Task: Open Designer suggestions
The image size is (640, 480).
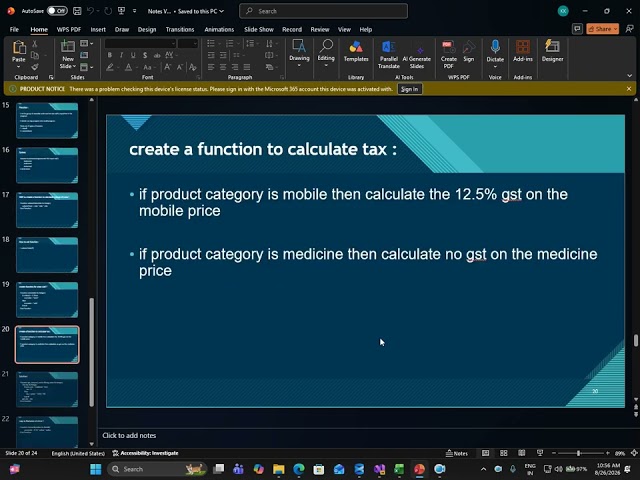Action: pyautogui.click(x=553, y=51)
